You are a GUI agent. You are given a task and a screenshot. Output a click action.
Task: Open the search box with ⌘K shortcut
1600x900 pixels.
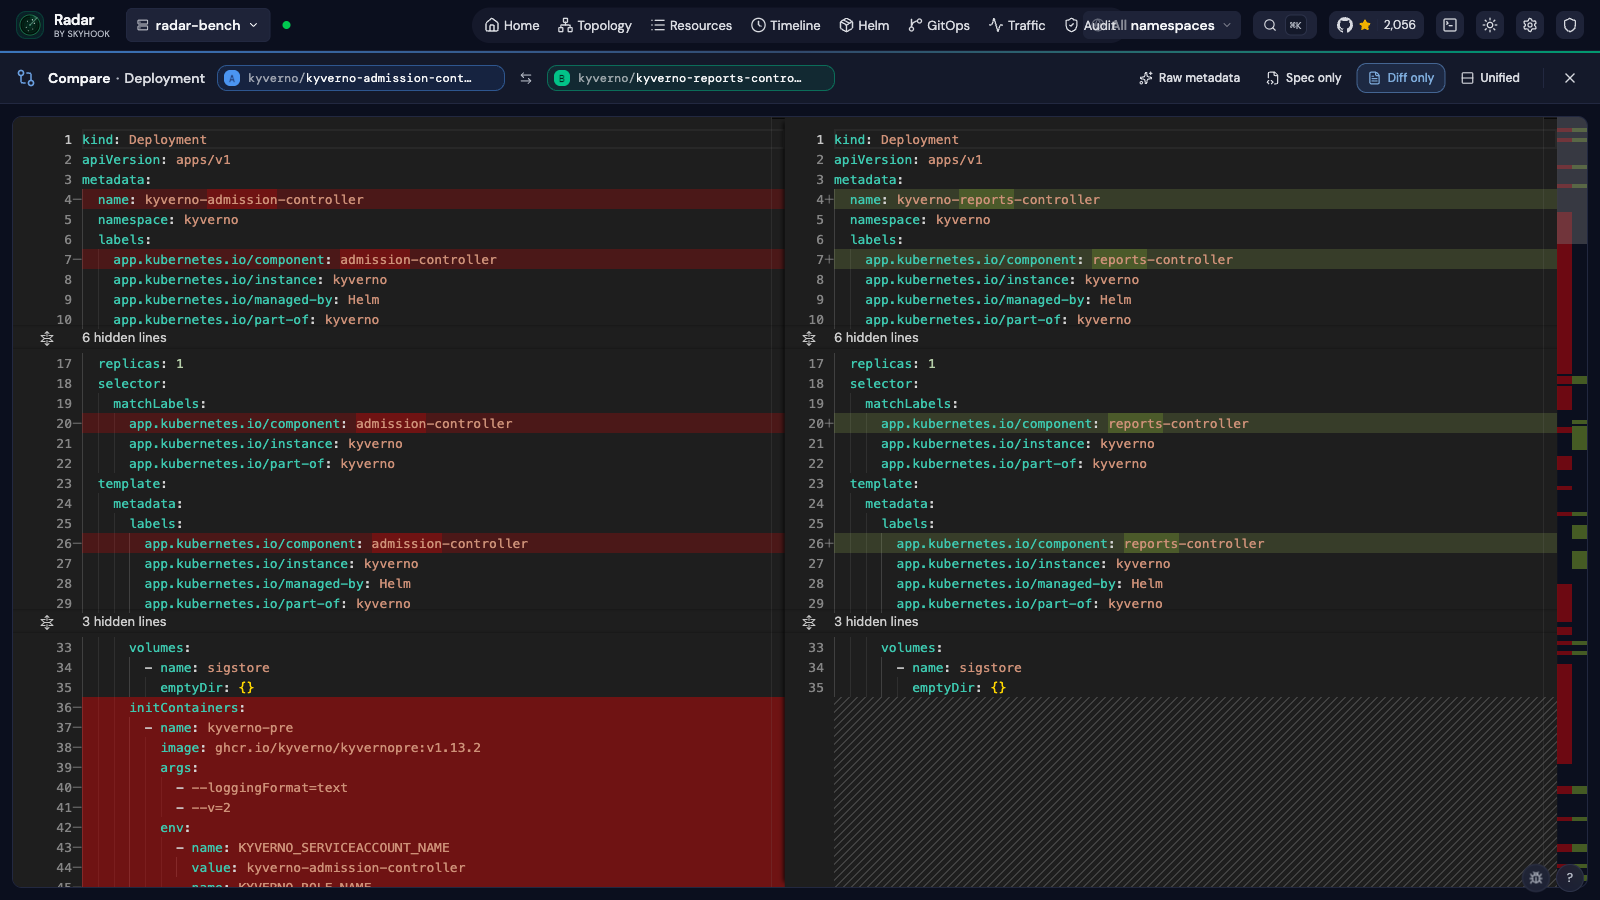(x=1284, y=25)
